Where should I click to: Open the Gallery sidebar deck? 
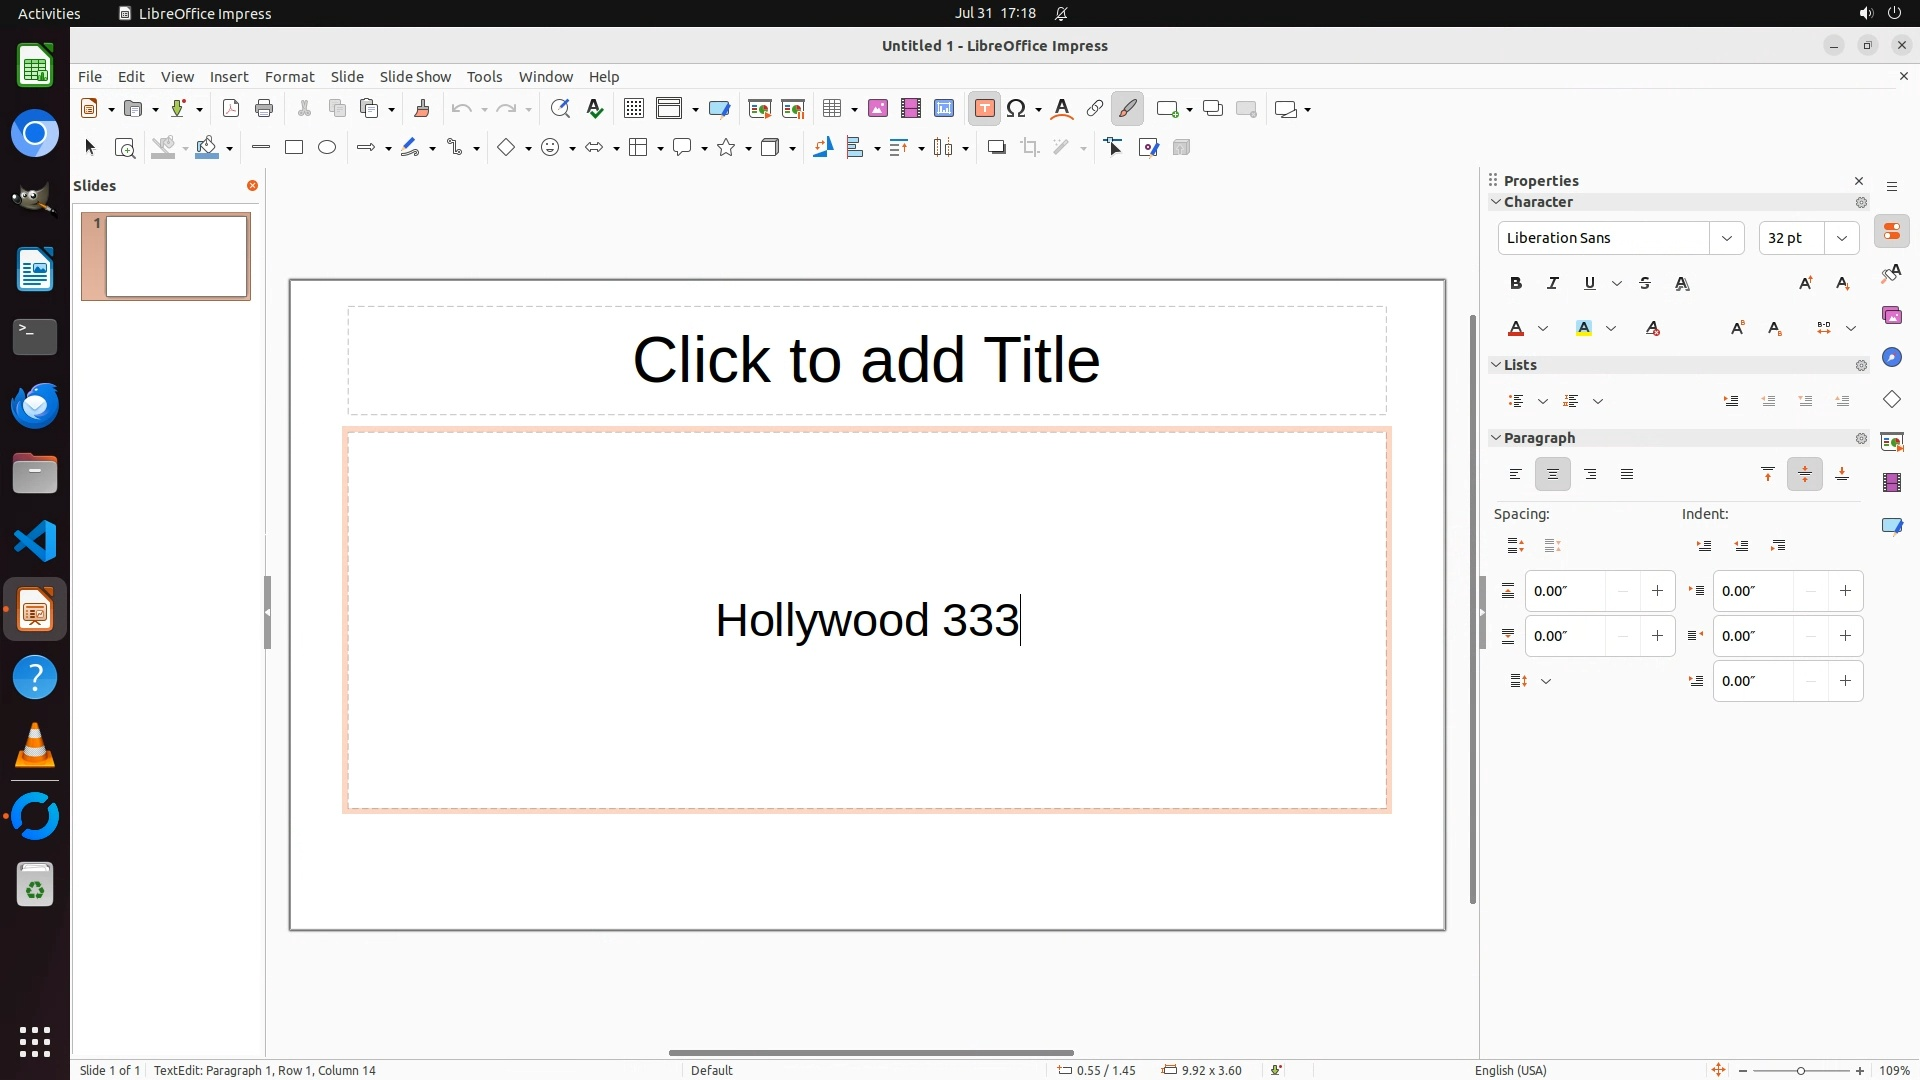(x=1891, y=316)
